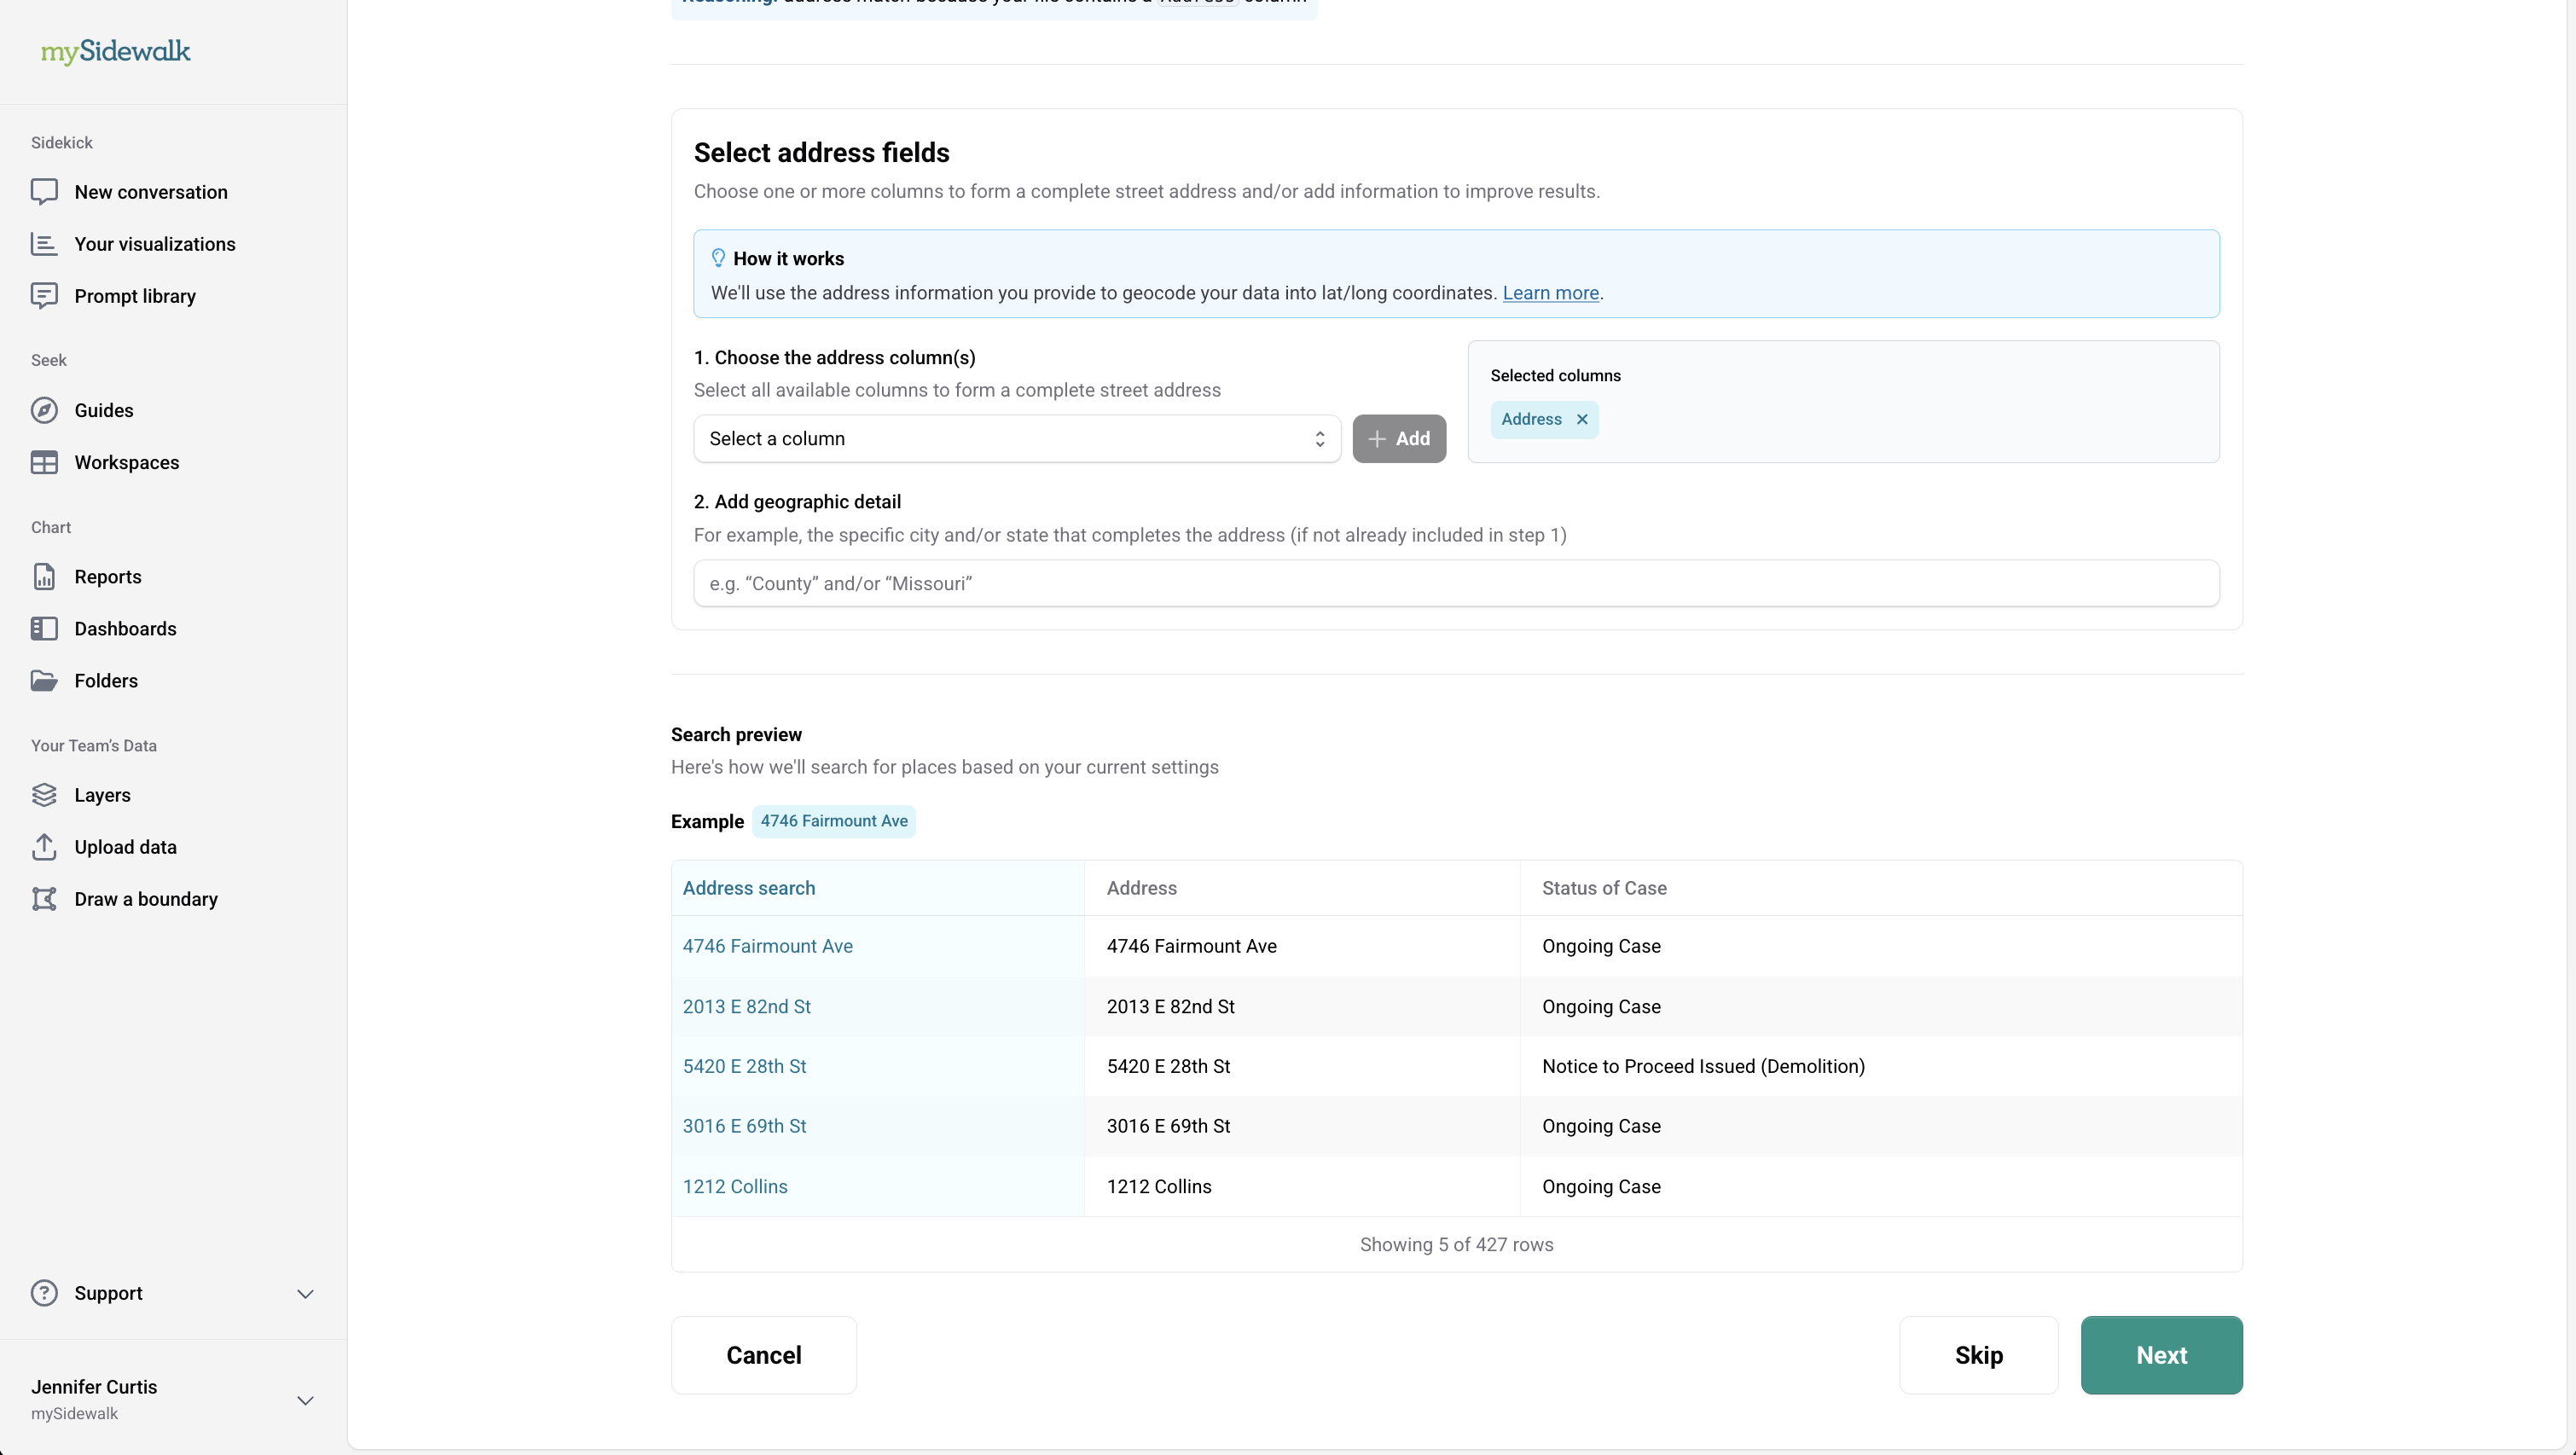
Task: Expand the Jennifer Curtis account menu
Action: 305,1400
